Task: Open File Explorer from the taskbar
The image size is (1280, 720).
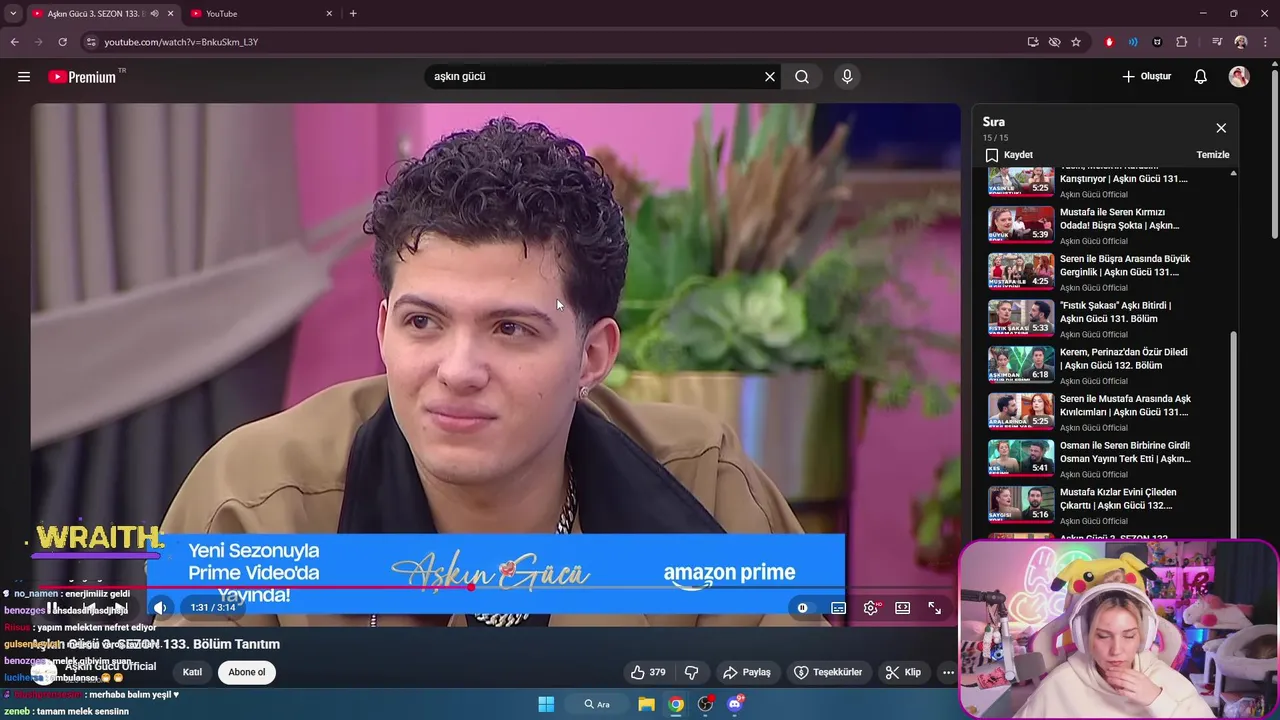Action: coord(647,704)
